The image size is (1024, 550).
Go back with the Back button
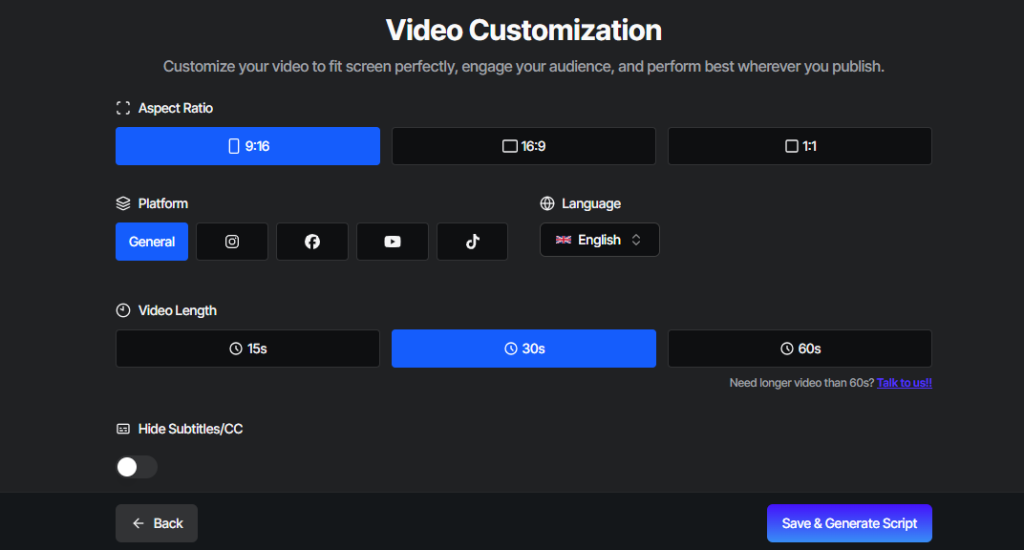[157, 523]
